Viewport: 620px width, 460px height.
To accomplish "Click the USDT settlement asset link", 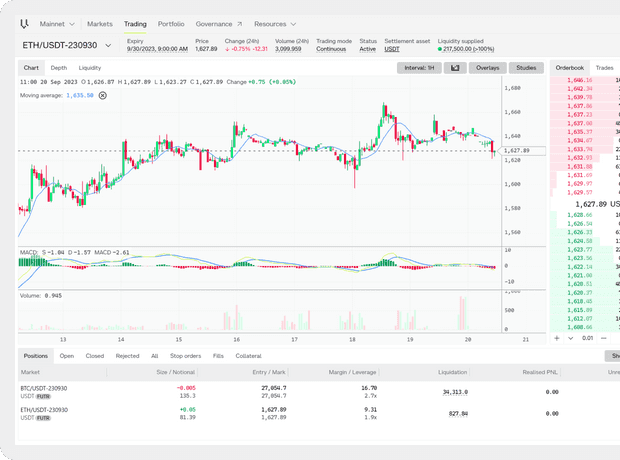I will click(x=392, y=48).
